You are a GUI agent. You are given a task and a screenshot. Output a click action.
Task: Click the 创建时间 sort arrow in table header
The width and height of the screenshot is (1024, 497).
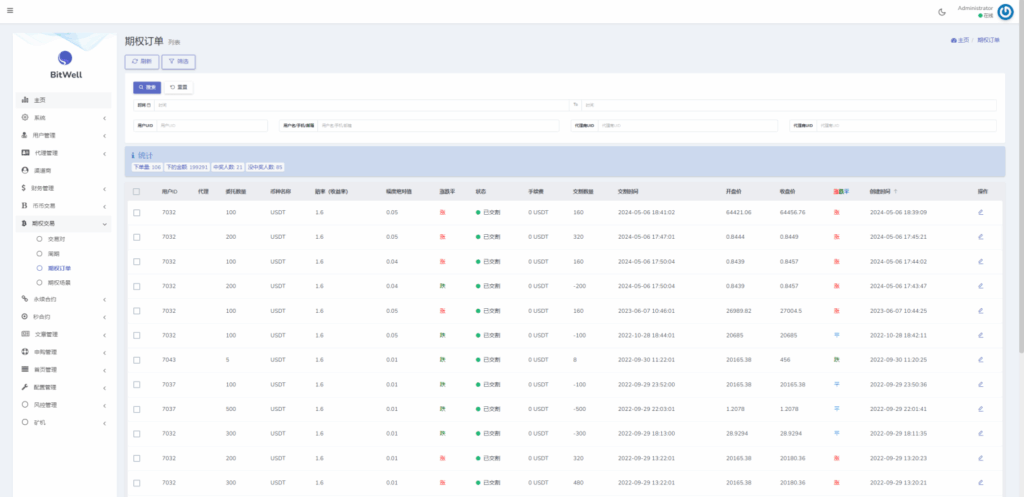[895, 191]
